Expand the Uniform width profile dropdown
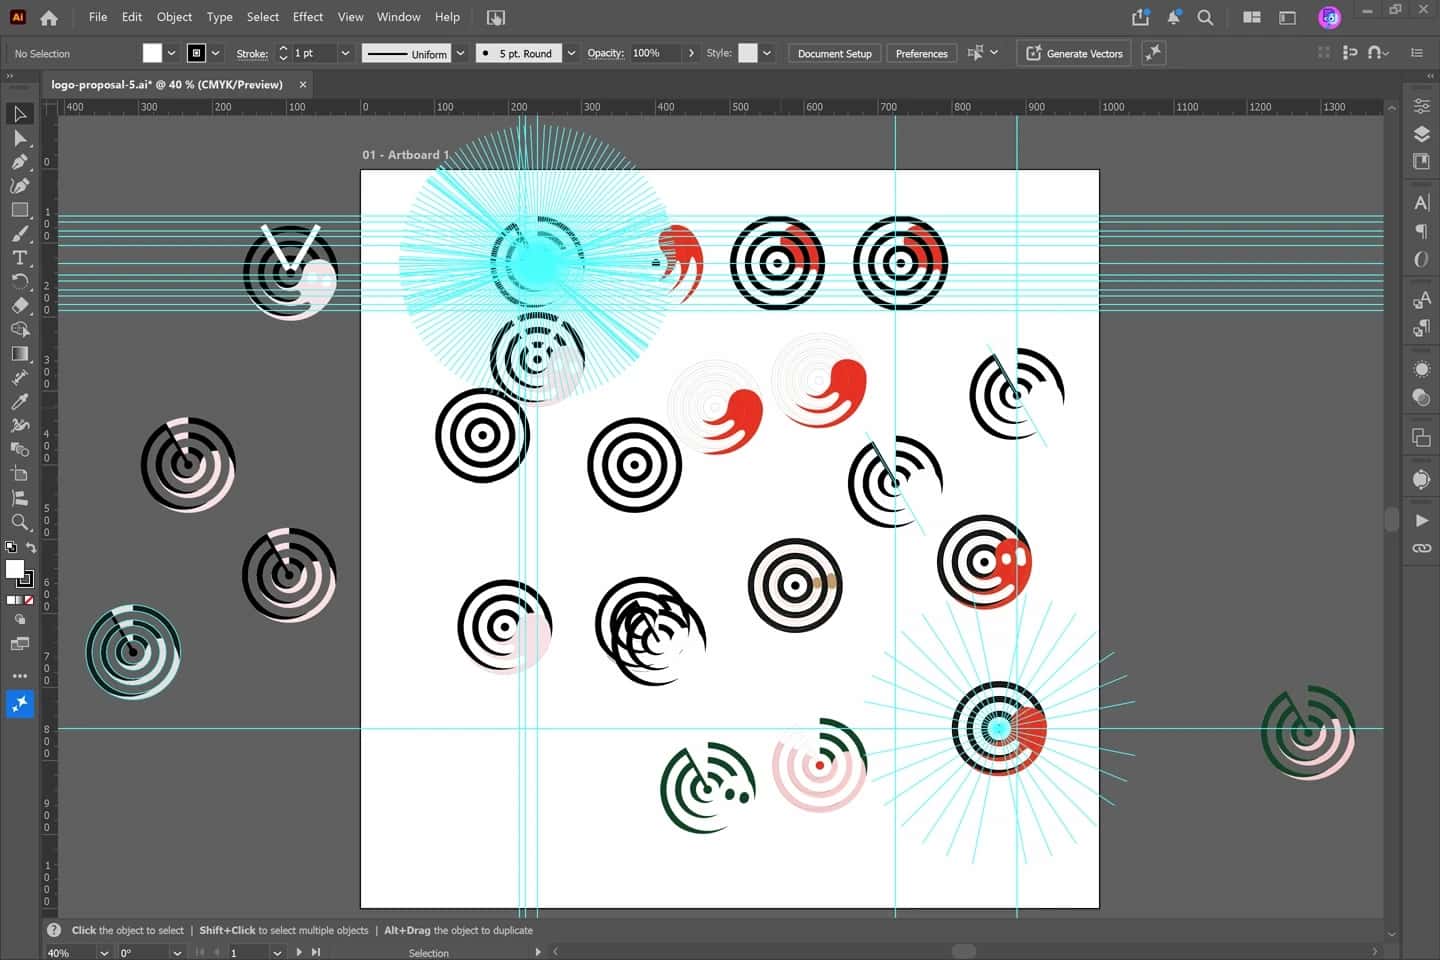This screenshot has height=960, width=1440. (460, 53)
